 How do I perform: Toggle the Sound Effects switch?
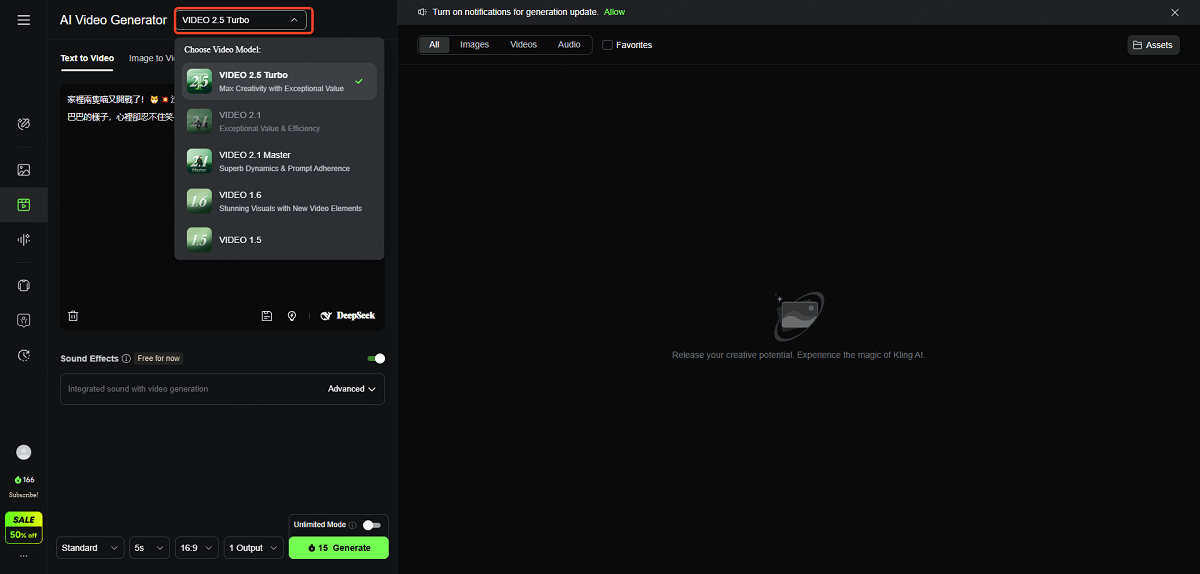coord(376,358)
